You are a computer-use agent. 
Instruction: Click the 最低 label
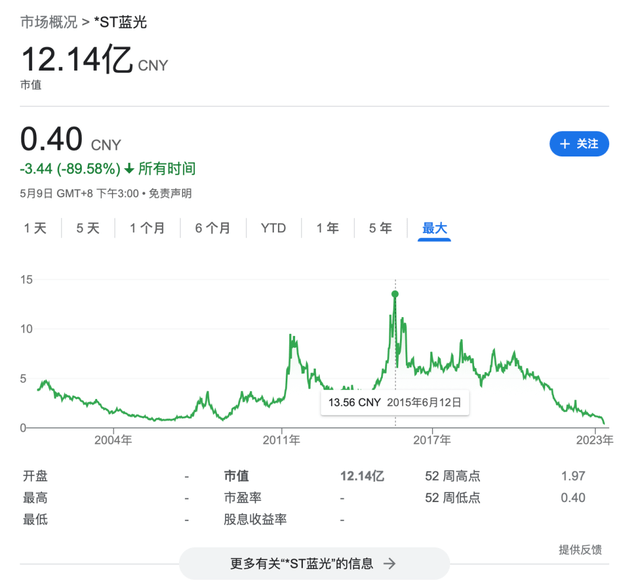35,519
